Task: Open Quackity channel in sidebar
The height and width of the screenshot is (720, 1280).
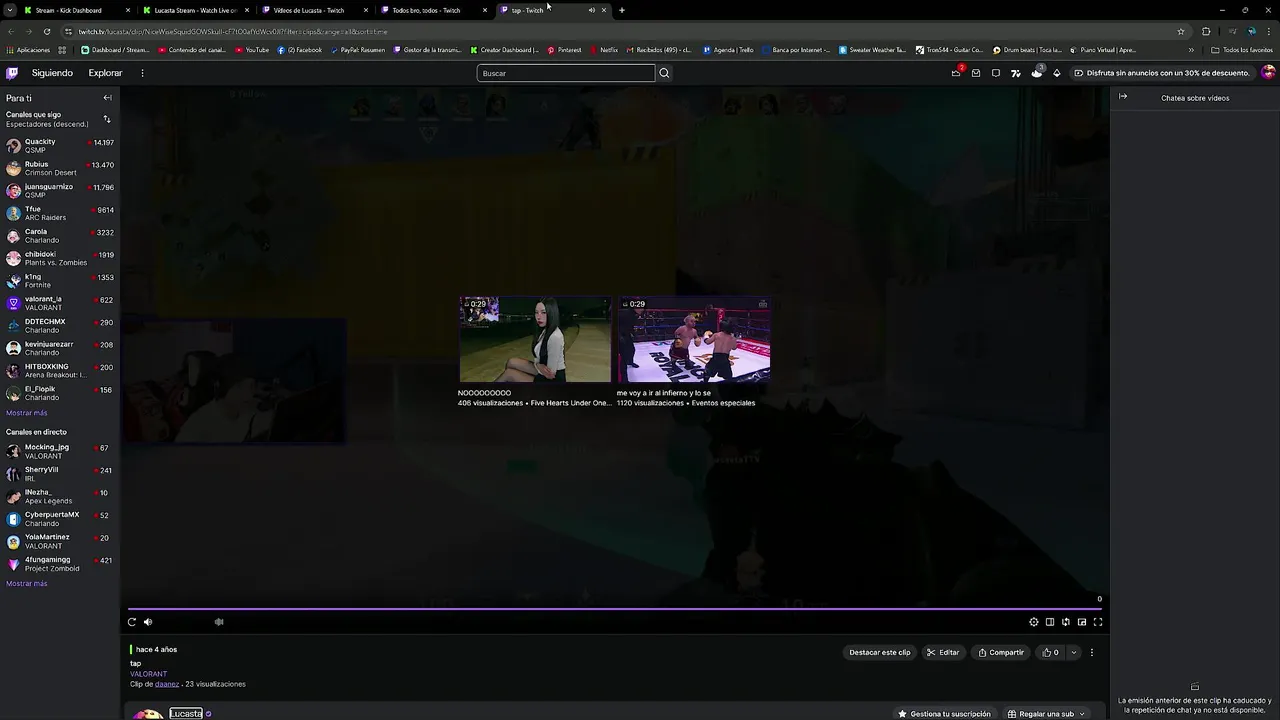Action: 60,146
